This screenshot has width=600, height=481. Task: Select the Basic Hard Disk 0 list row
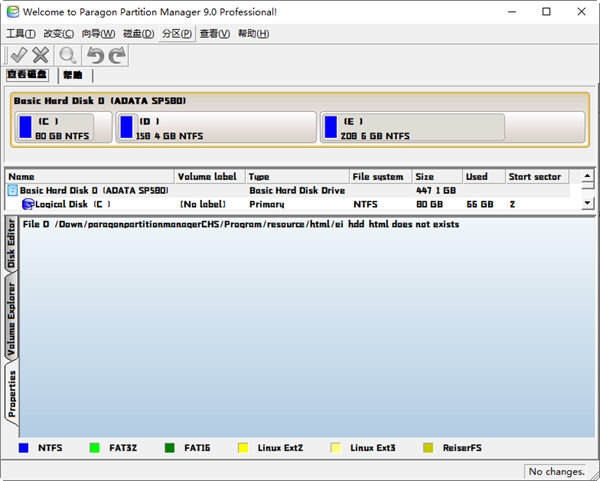[x=288, y=190]
